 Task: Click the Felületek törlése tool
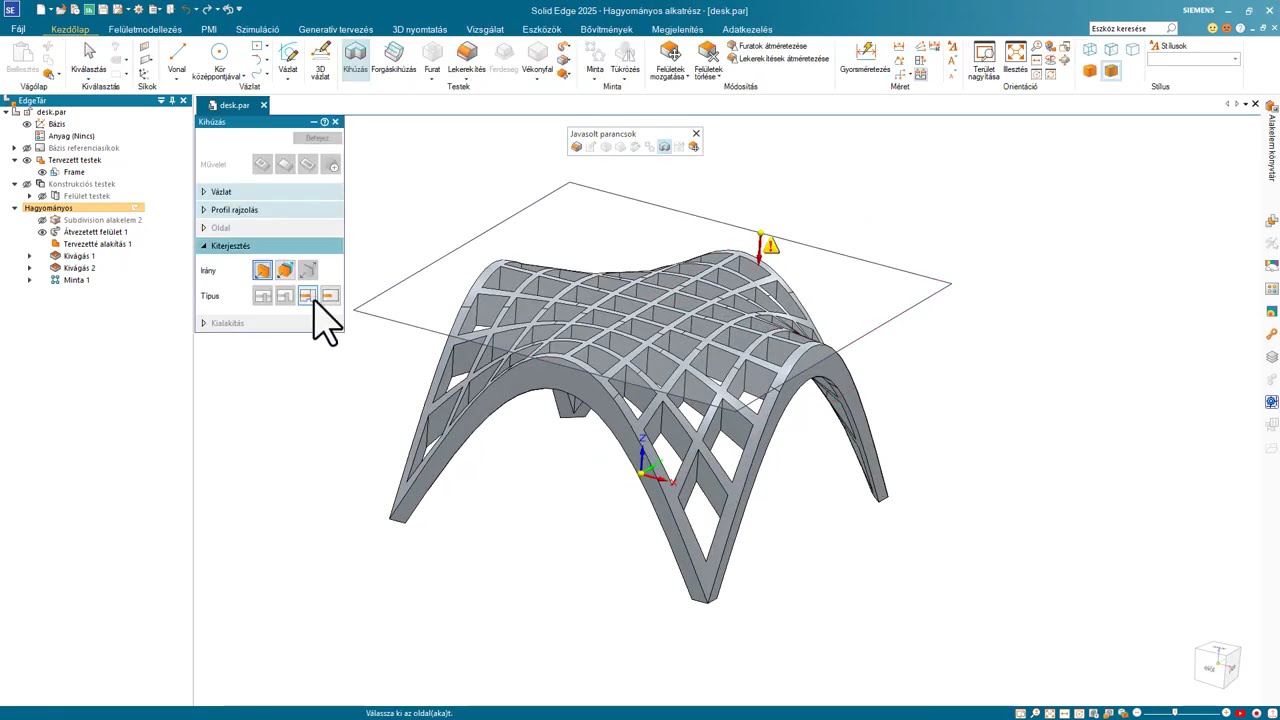click(708, 61)
